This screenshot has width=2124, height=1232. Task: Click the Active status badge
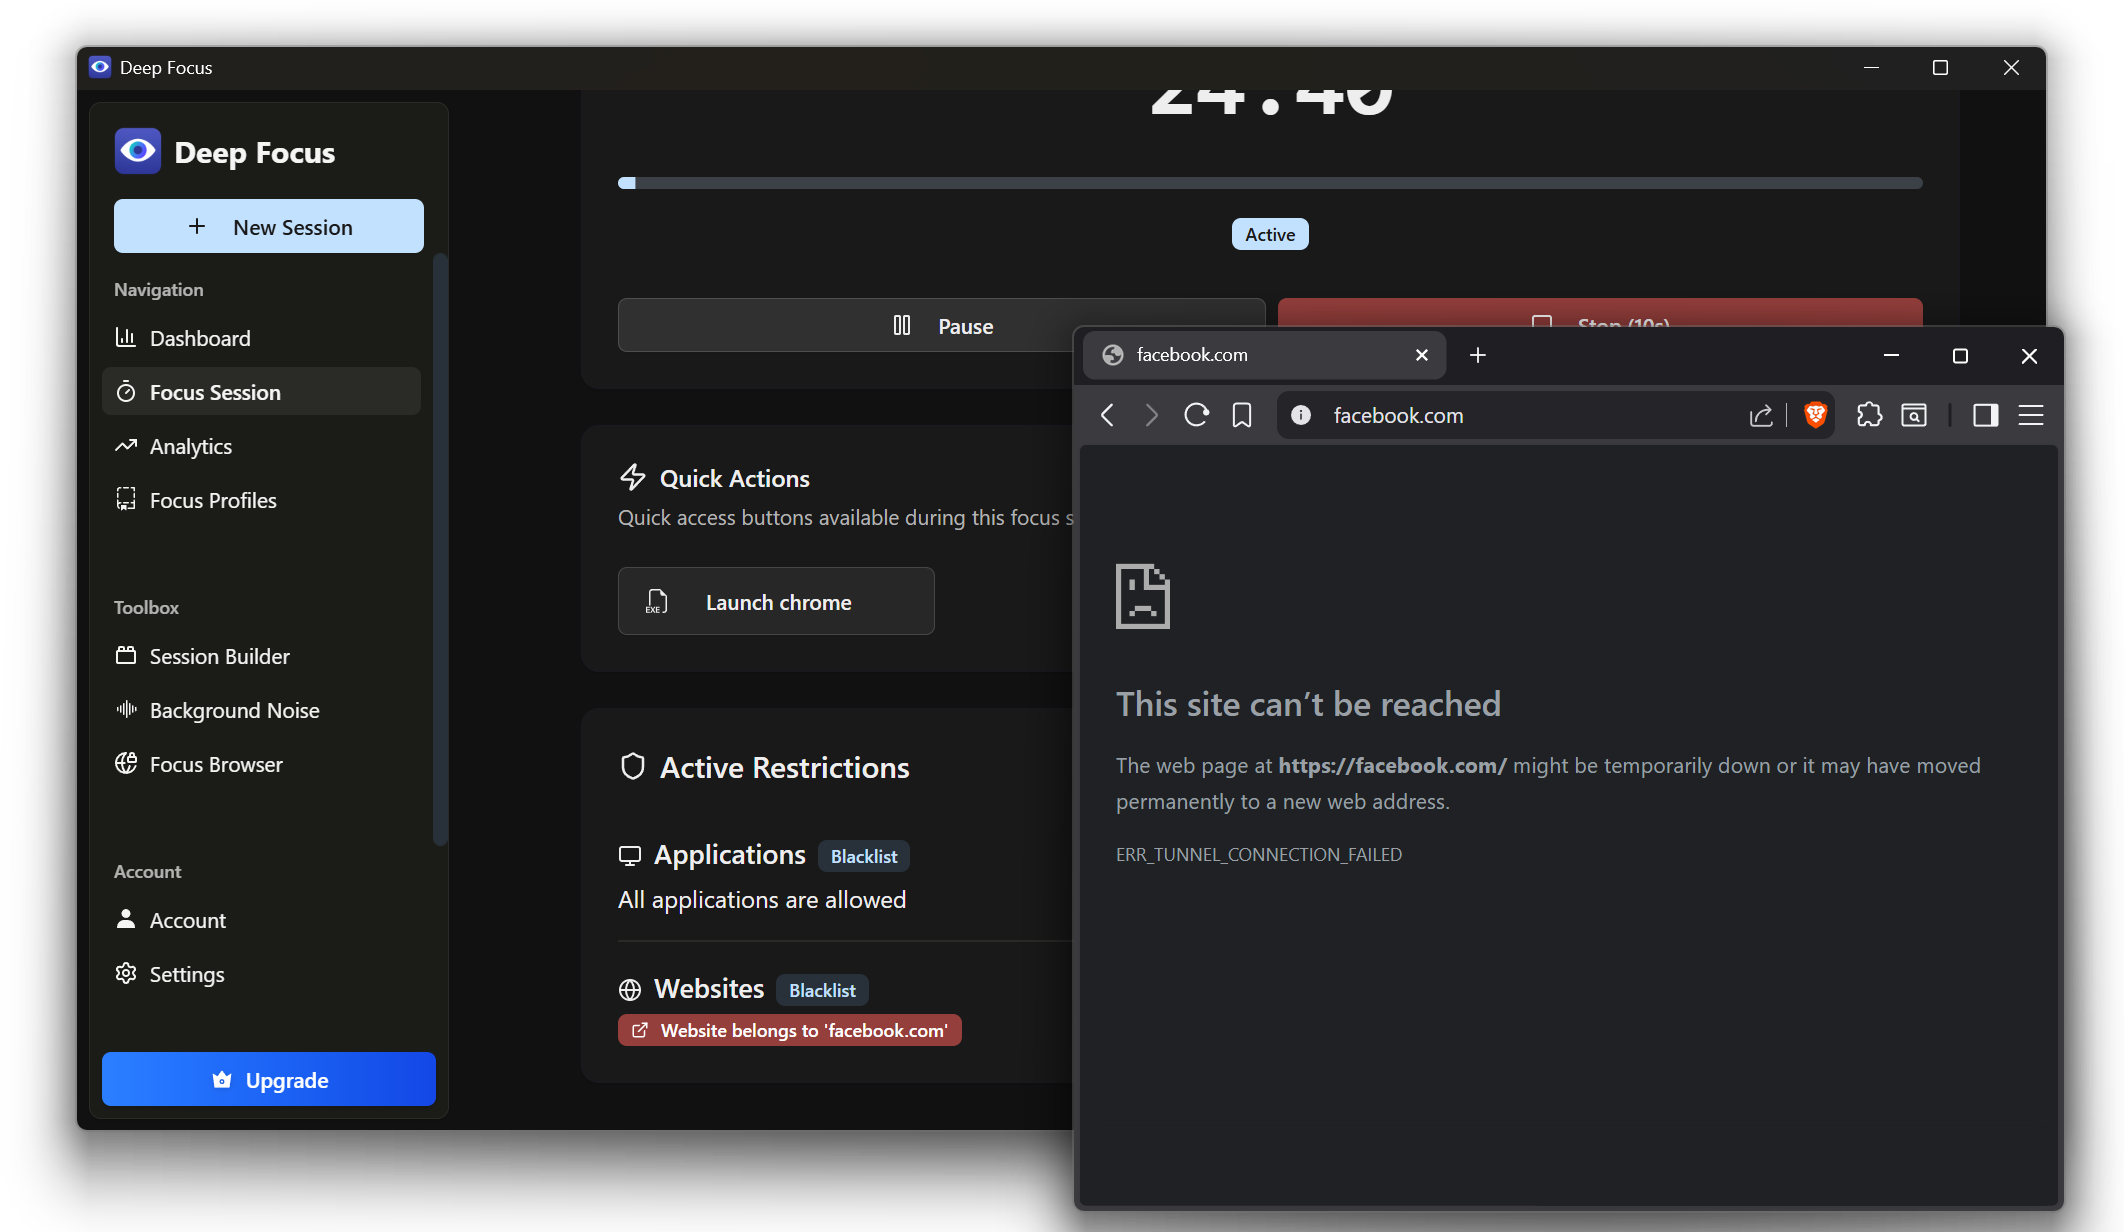coord(1270,234)
